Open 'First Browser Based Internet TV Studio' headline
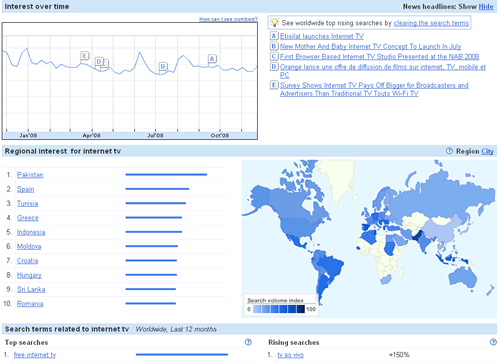The height and width of the screenshot is (364, 500). tap(379, 57)
